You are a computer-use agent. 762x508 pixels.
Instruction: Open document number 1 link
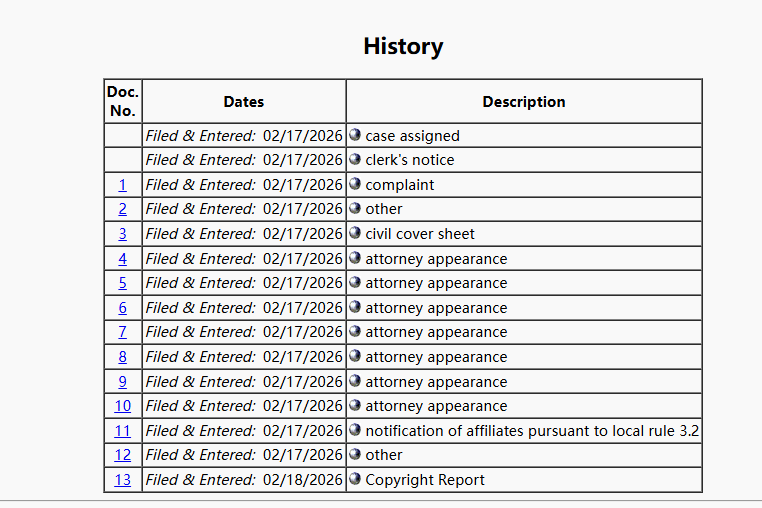coord(123,185)
